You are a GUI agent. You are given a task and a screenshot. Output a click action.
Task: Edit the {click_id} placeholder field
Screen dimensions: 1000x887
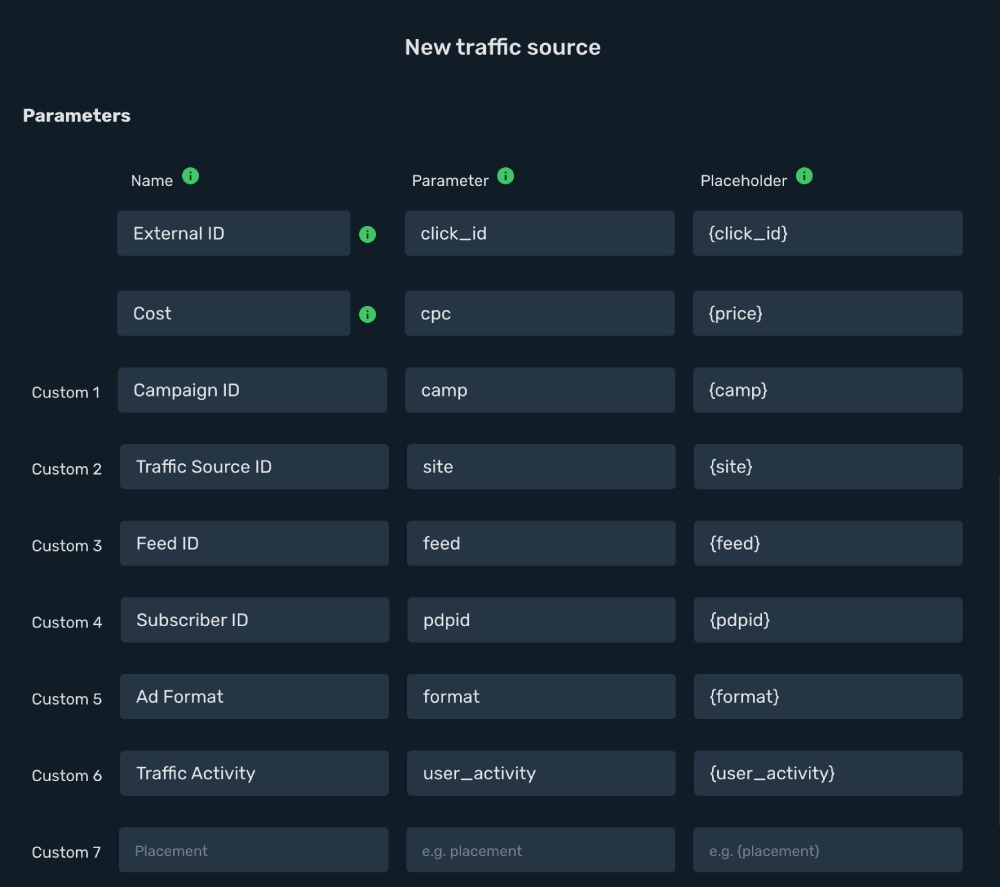pos(828,233)
